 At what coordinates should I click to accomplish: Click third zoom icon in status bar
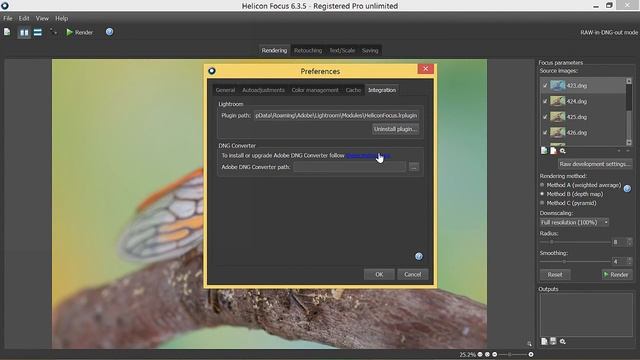[x=495, y=354]
